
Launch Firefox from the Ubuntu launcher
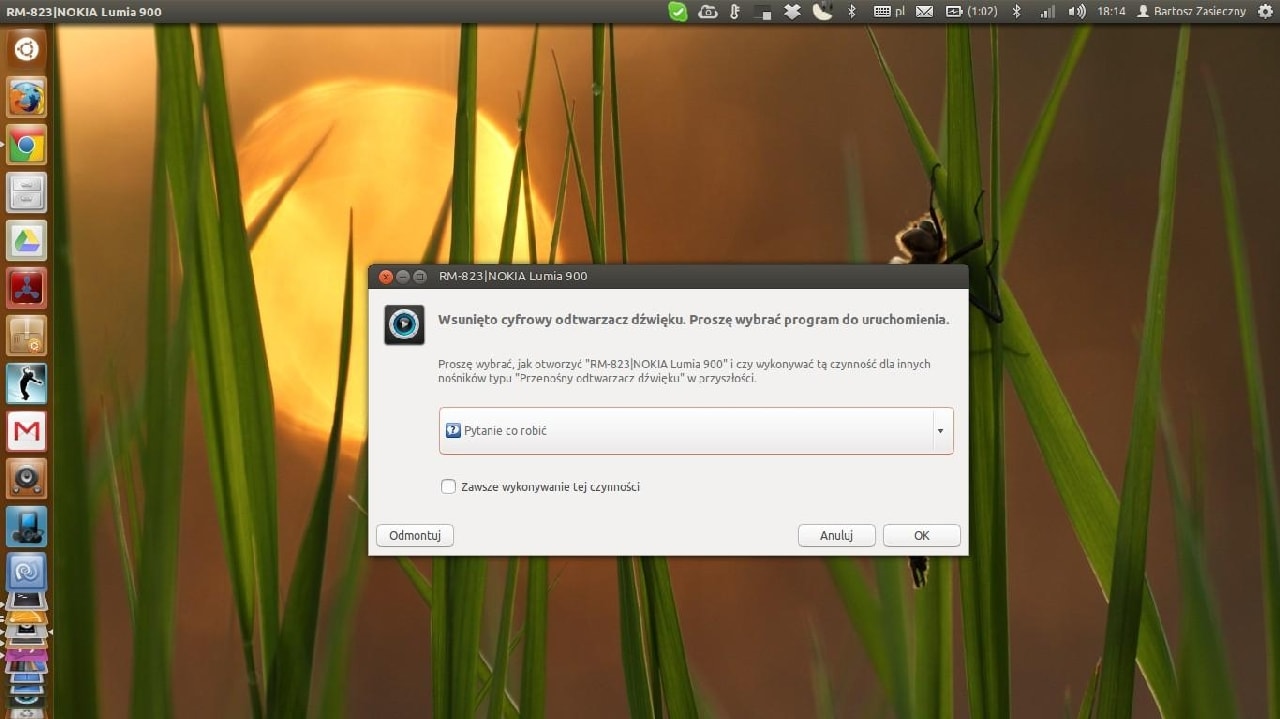(x=26, y=97)
